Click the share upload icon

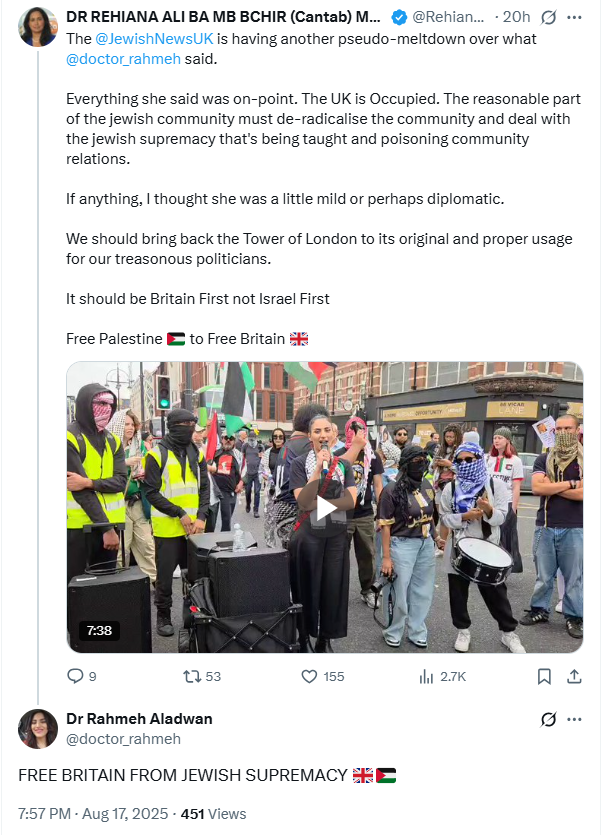tap(574, 676)
